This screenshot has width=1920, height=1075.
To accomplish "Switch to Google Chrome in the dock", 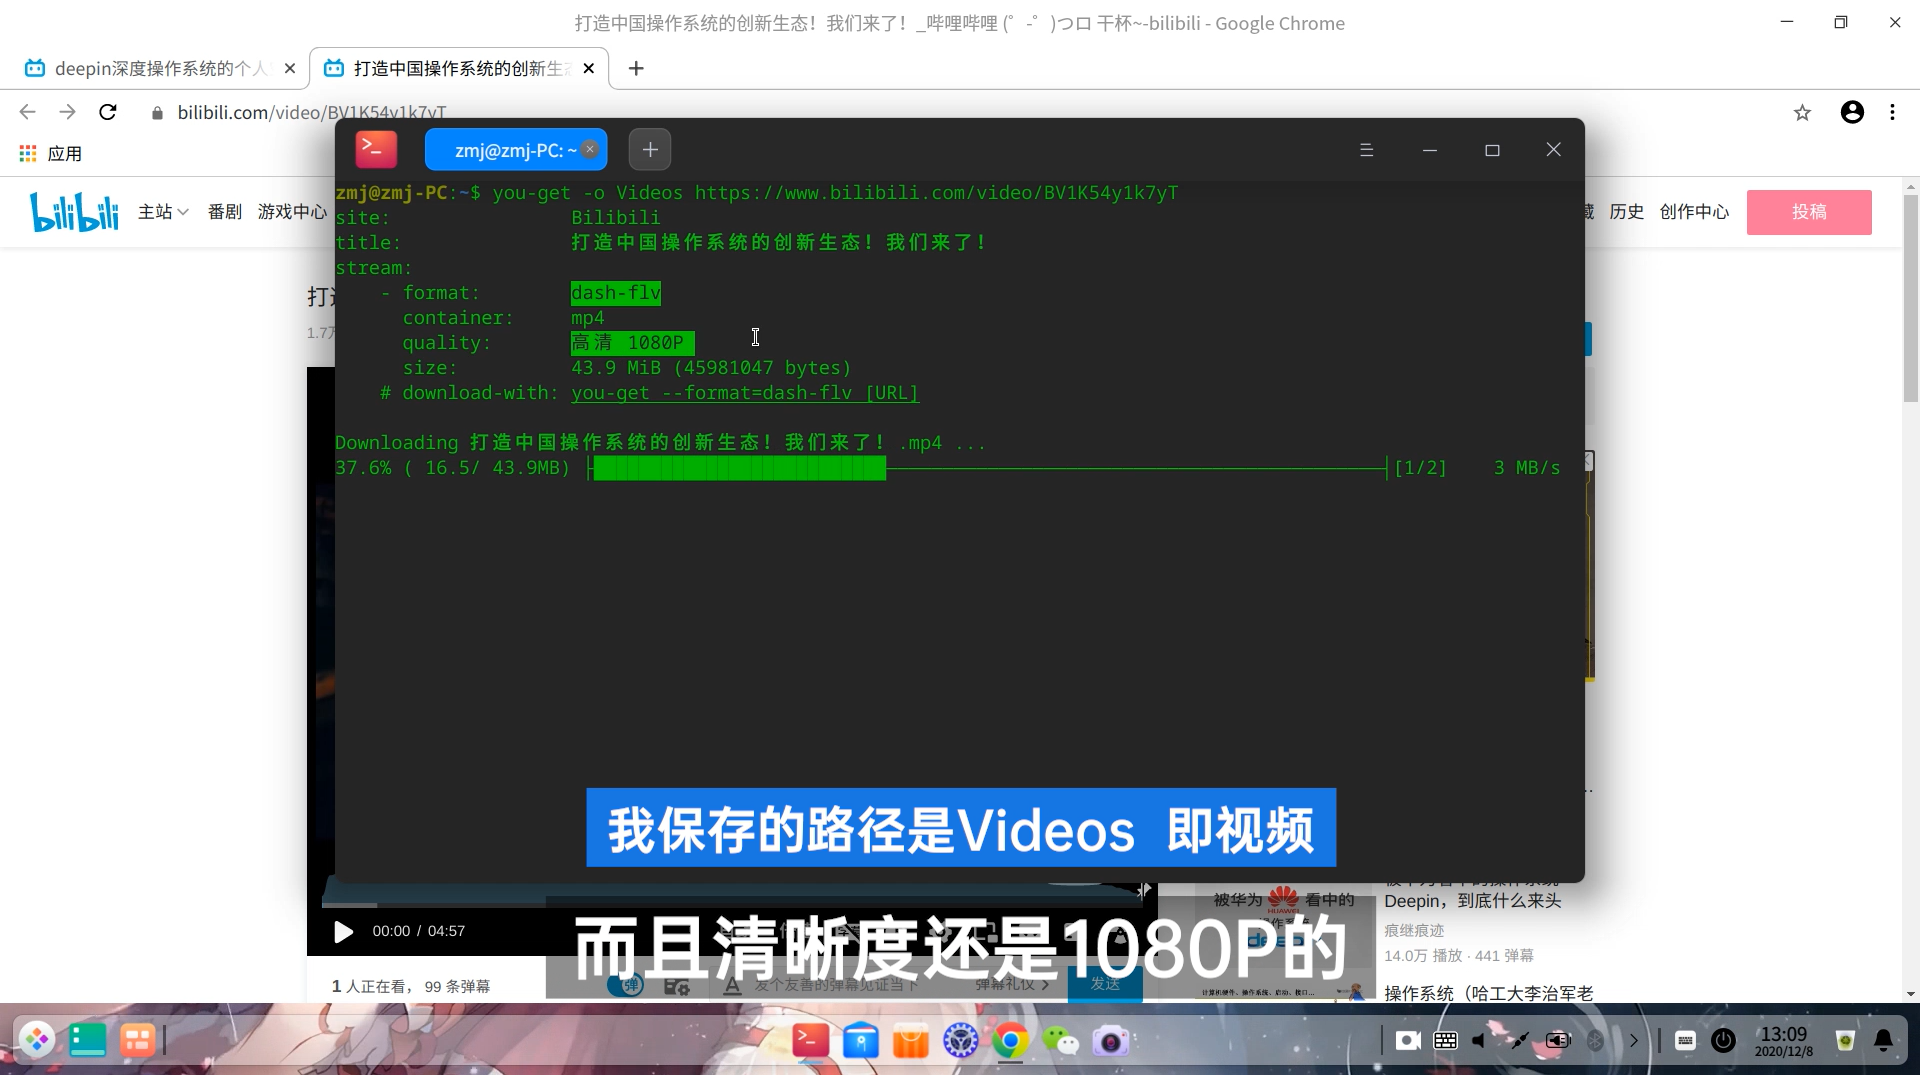I will [1010, 1041].
